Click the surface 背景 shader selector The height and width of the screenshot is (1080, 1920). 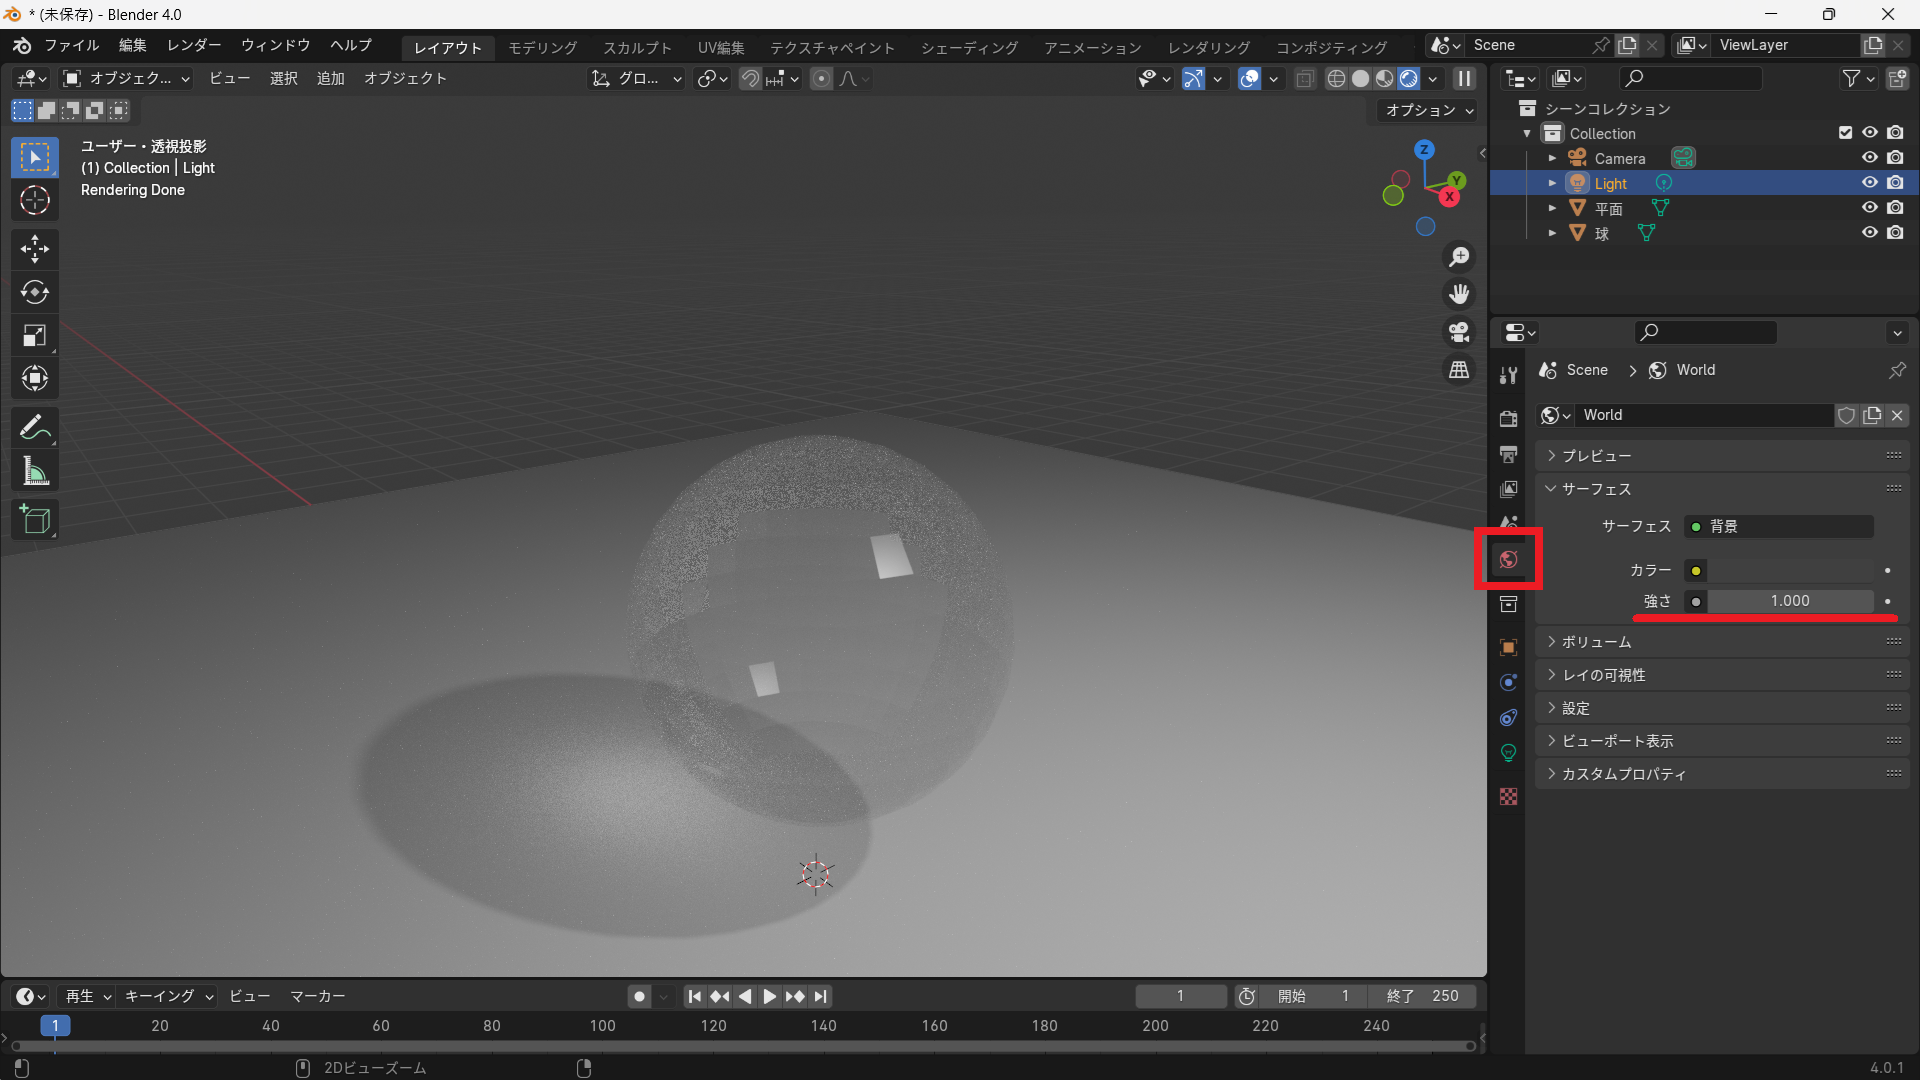[x=1780, y=527]
